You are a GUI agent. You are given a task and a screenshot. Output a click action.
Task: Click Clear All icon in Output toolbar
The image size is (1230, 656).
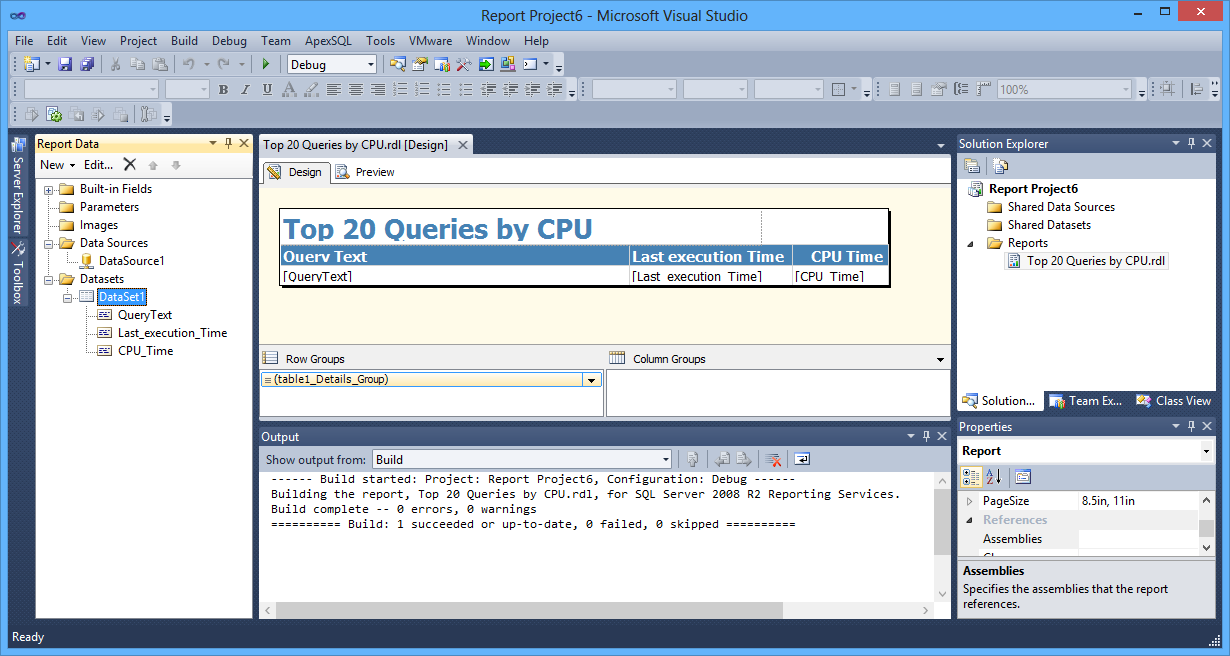773,459
